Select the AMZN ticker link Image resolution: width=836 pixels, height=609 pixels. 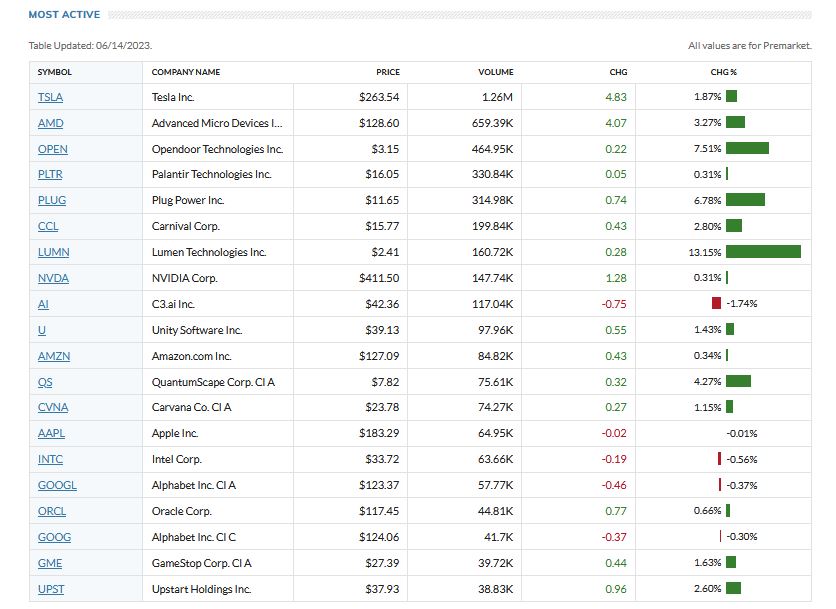coord(54,356)
